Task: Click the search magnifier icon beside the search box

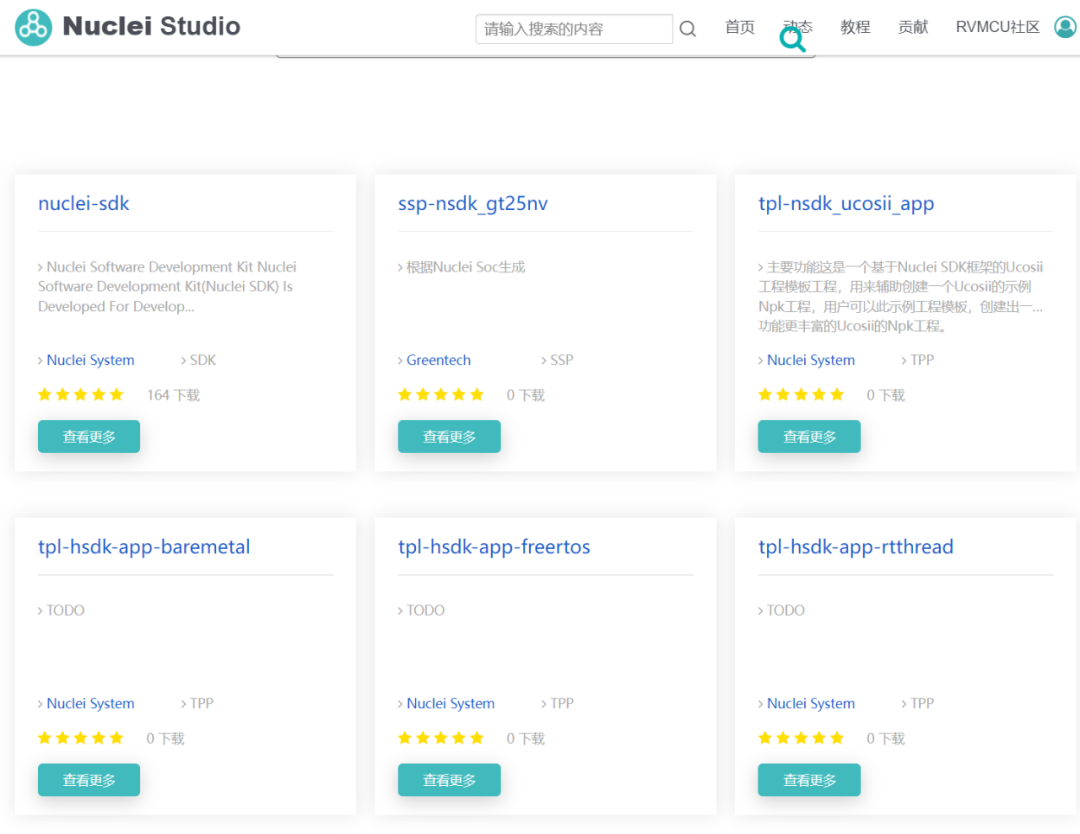Action: (x=687, y=29)
